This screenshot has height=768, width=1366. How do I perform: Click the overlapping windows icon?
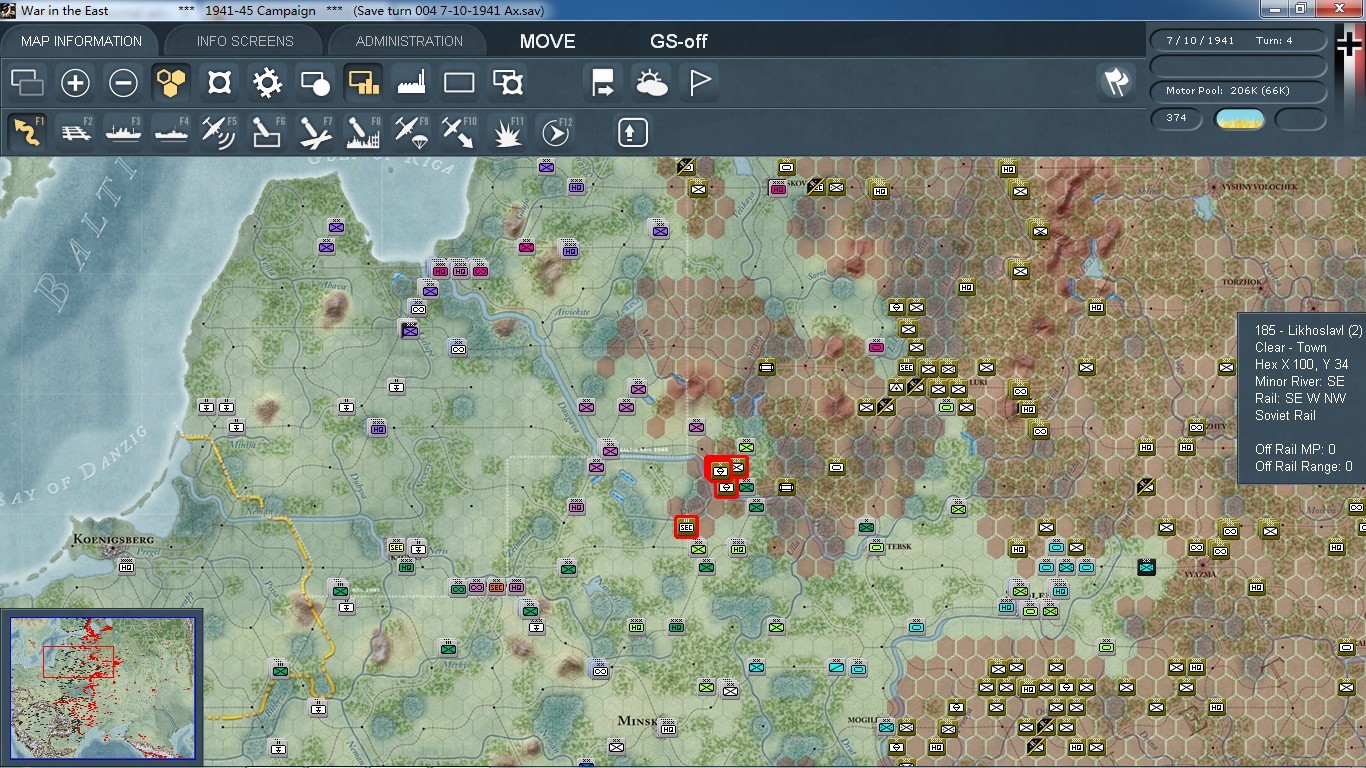tap(27, 83)
